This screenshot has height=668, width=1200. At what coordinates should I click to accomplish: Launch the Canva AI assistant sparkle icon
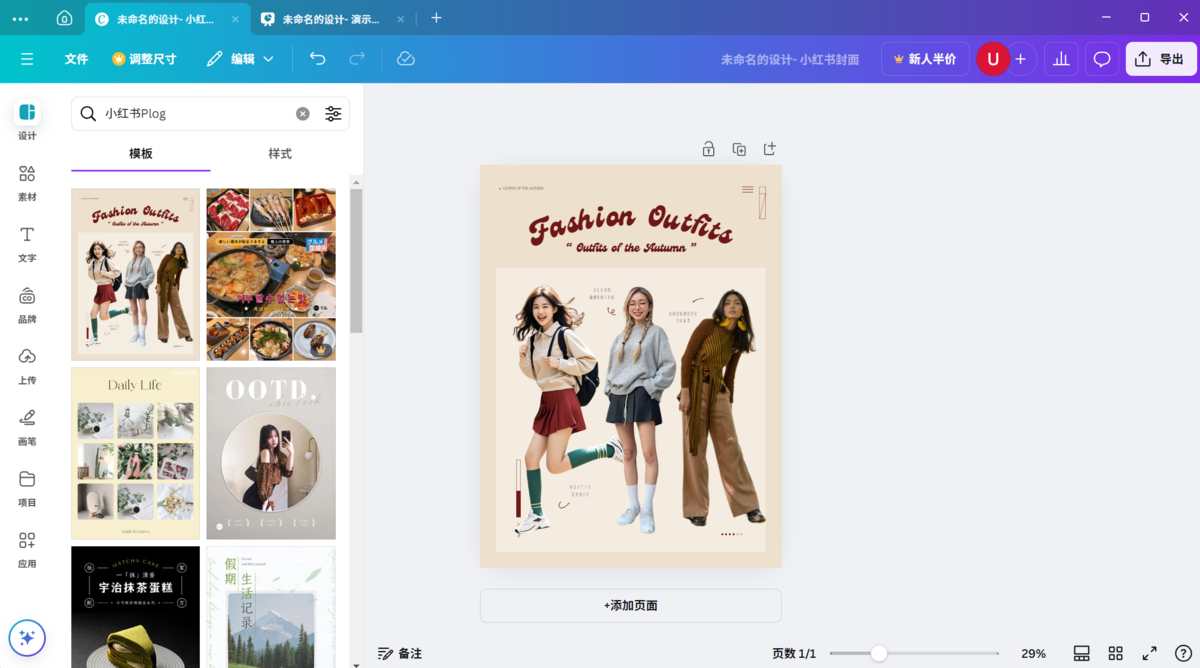point(27,637)
